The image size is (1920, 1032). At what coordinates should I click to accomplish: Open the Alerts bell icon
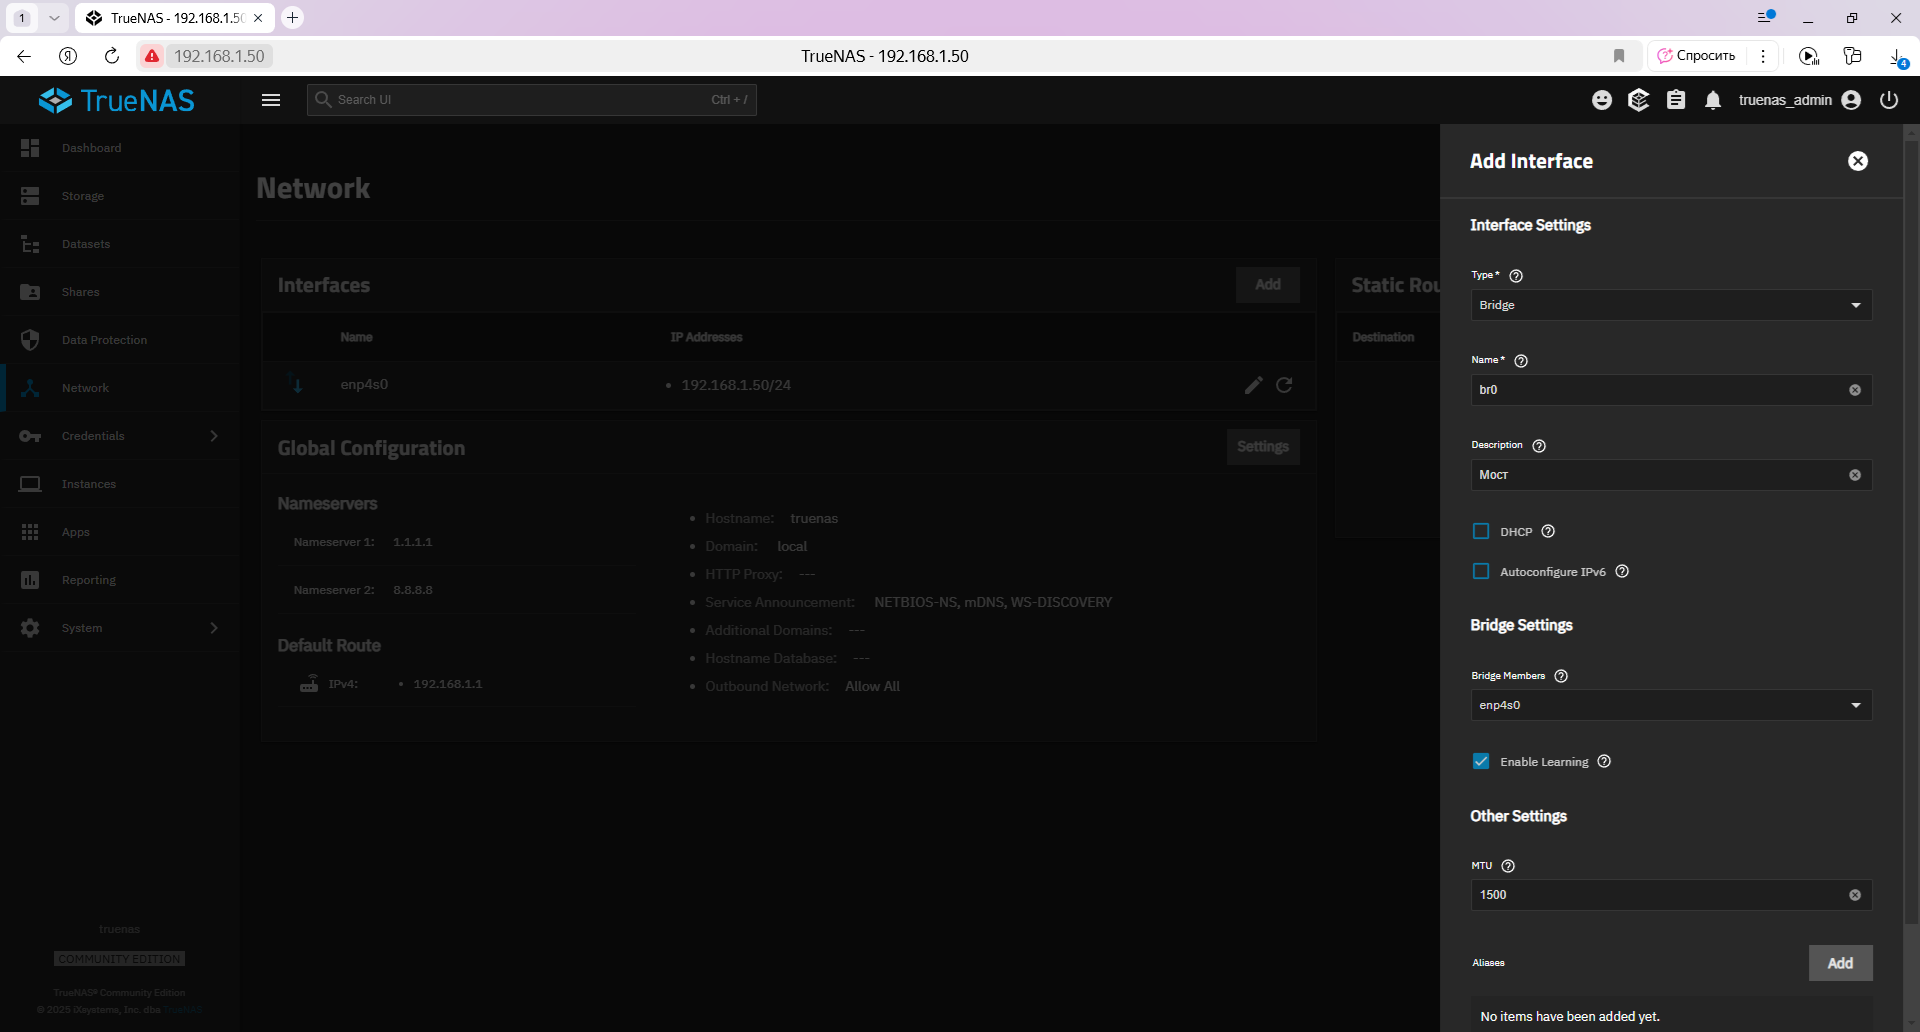point(1713,100)
